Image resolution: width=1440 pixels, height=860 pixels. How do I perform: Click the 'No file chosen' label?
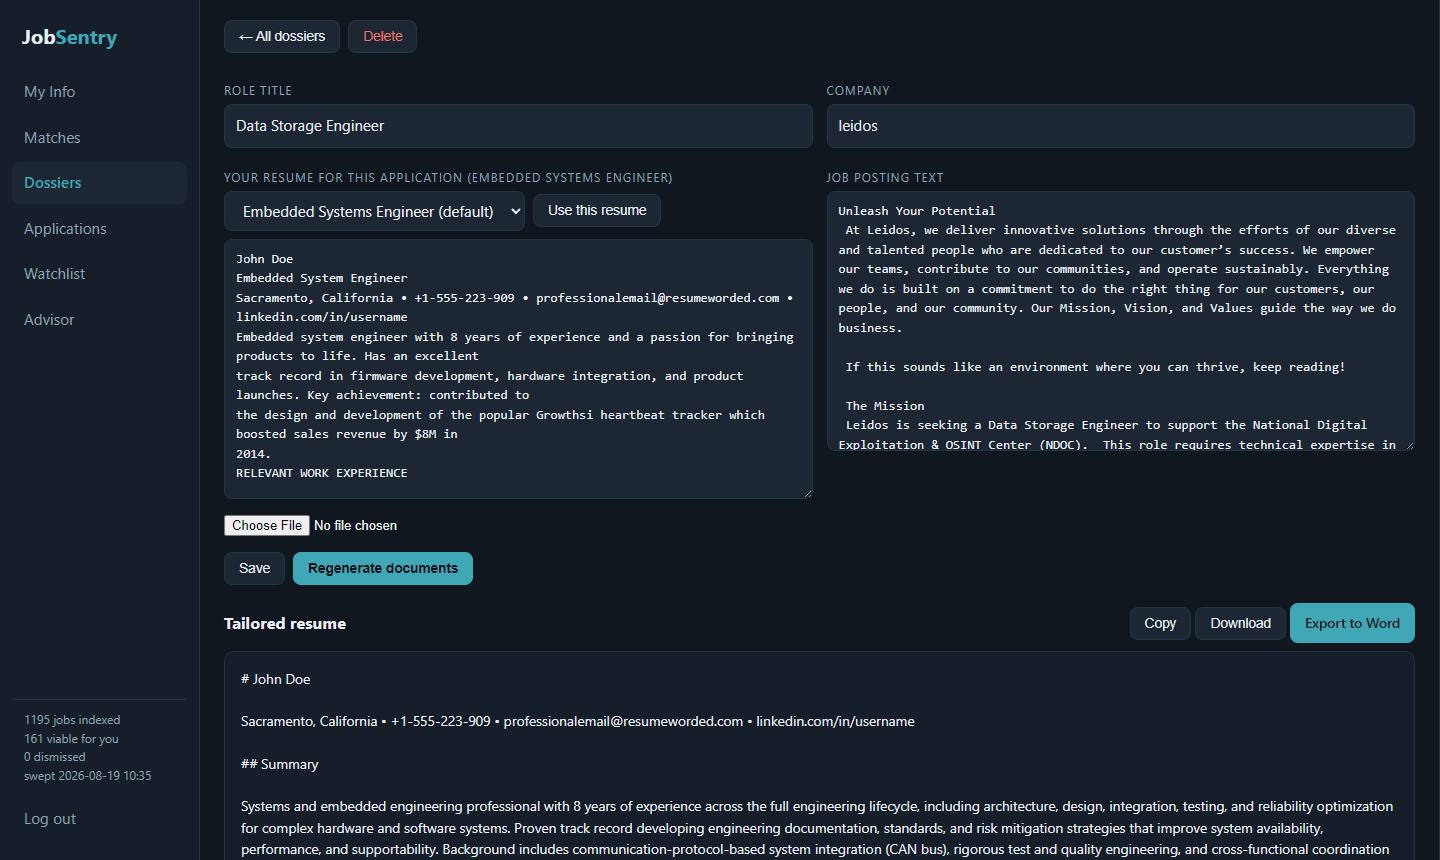tap(355, 525)
